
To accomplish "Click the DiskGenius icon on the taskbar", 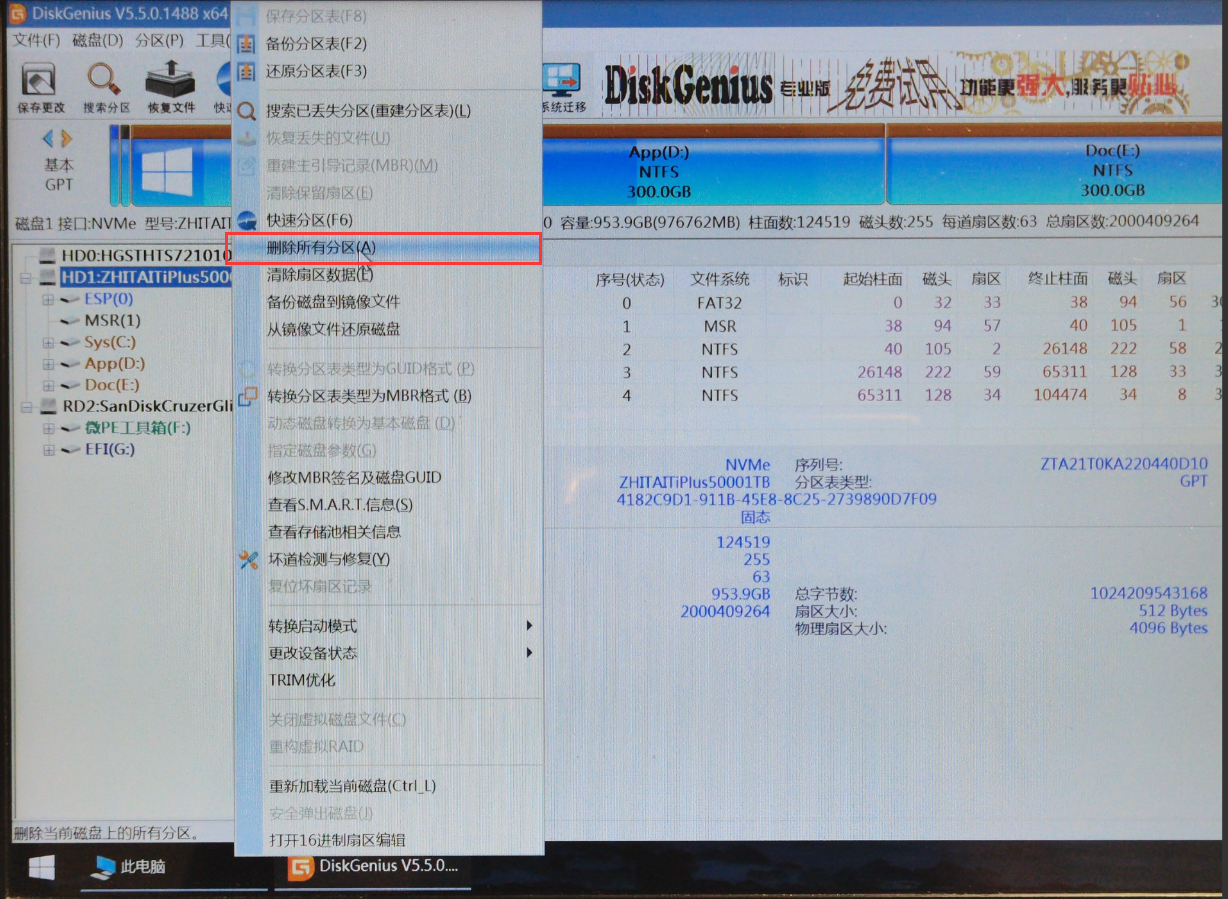I will 299,866.
